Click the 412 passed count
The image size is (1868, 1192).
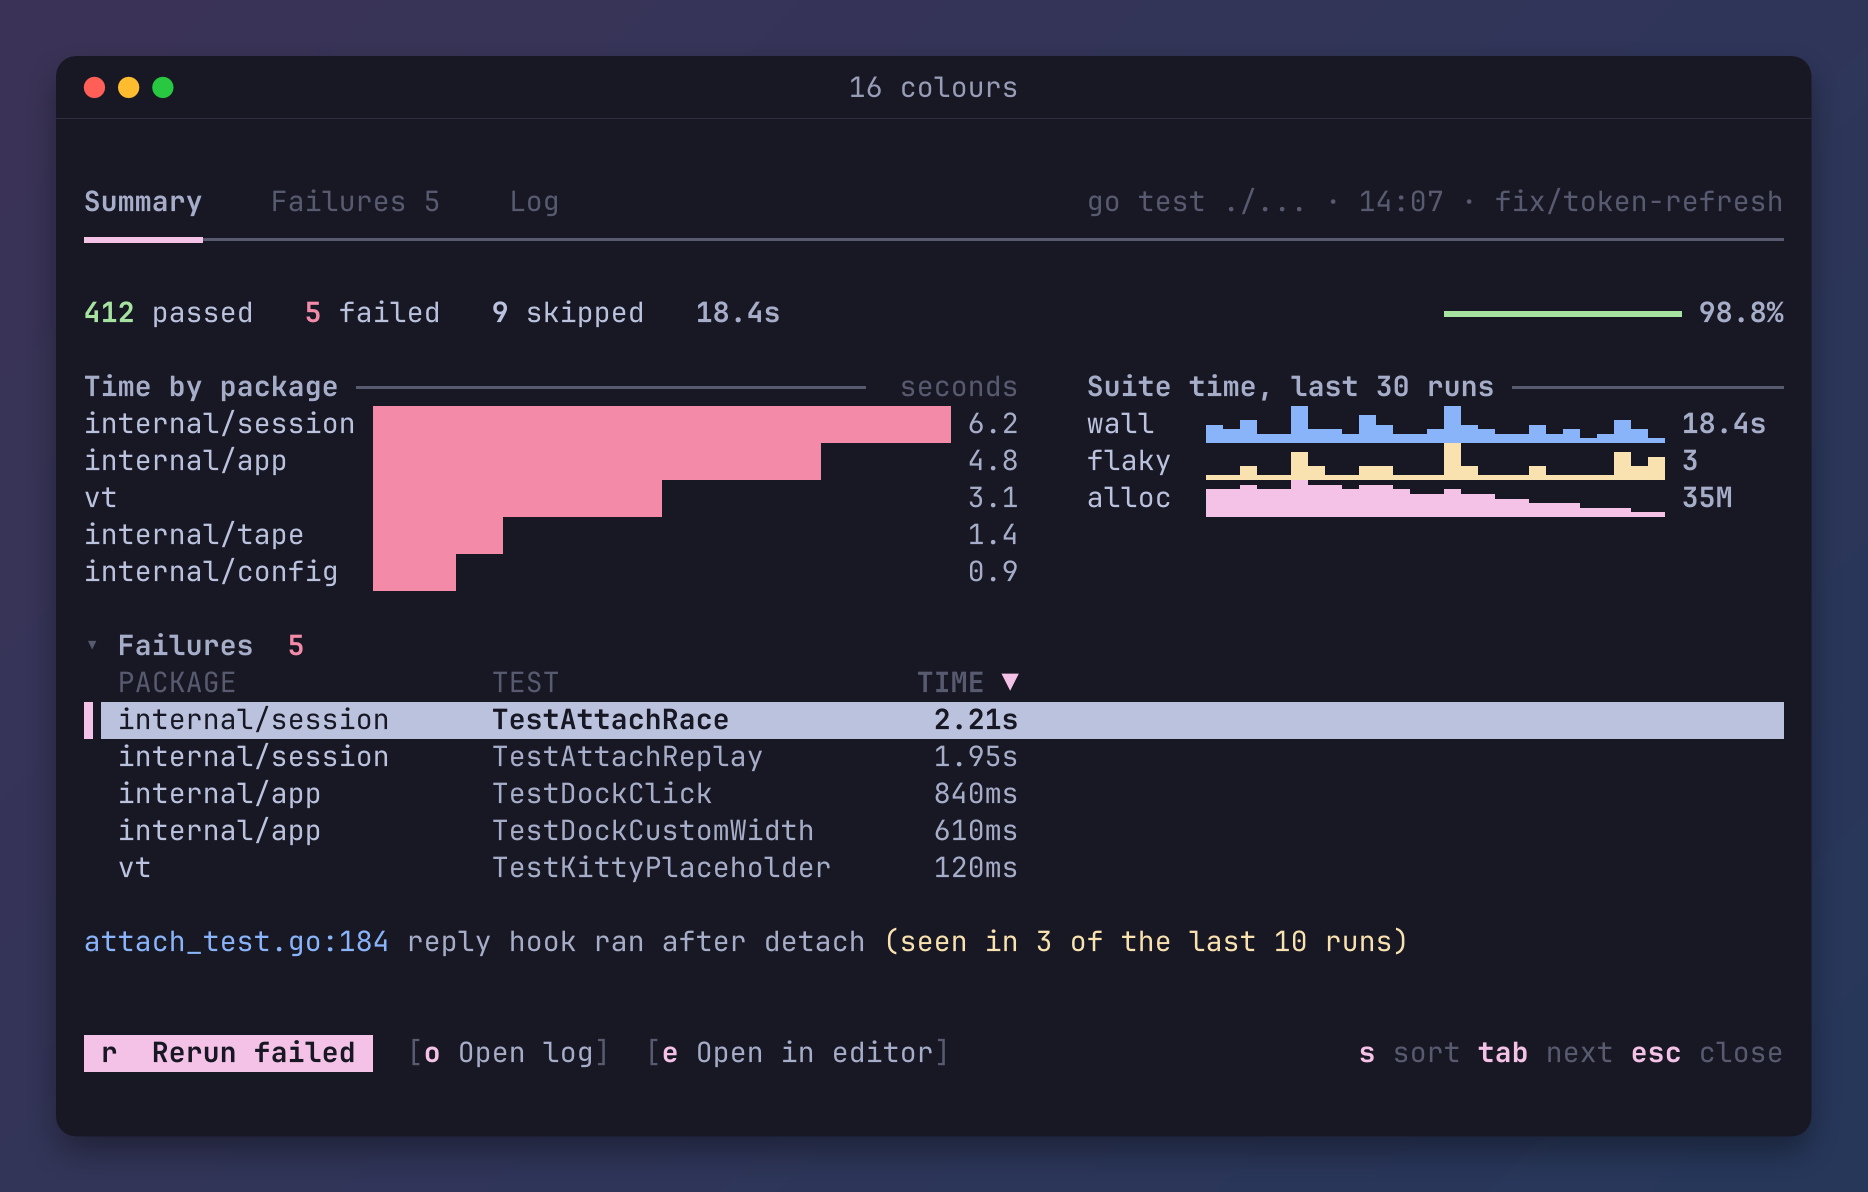[x=168, y=313]
